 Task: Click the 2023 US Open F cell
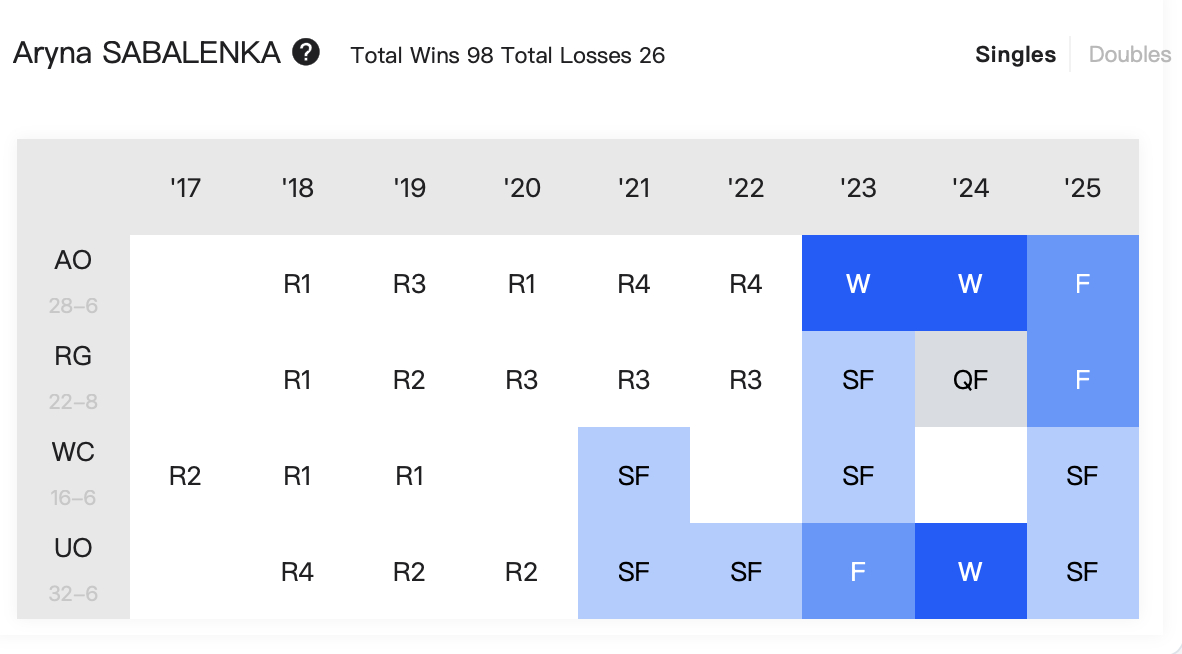click(858, 571)
